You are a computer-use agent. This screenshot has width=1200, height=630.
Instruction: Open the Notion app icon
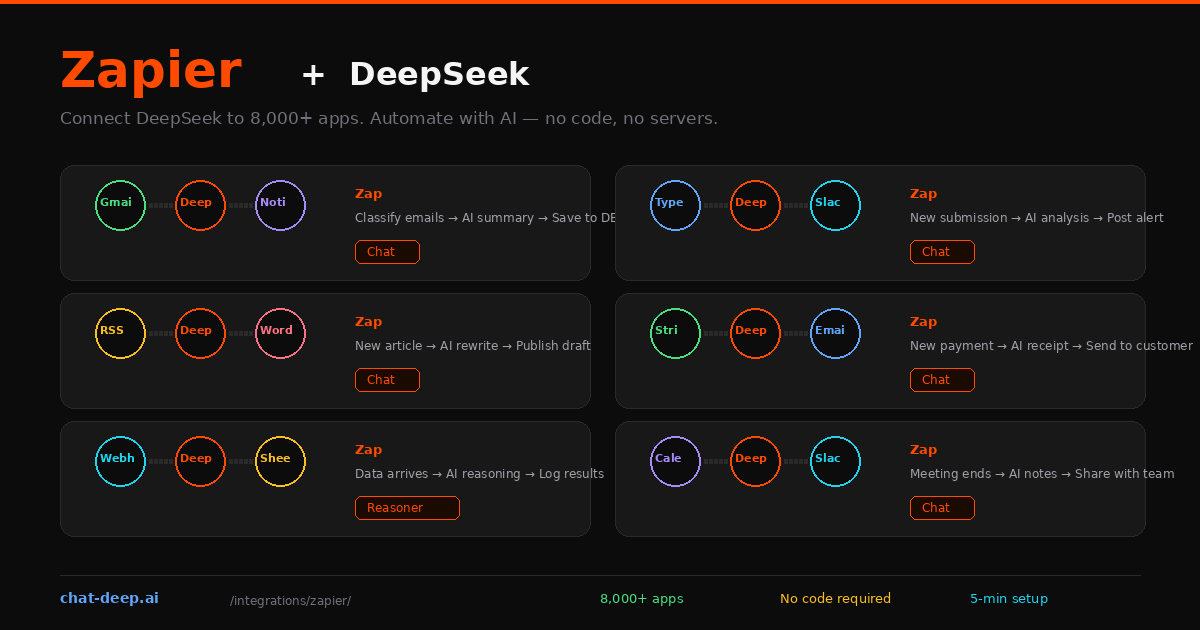coord(280,205)
